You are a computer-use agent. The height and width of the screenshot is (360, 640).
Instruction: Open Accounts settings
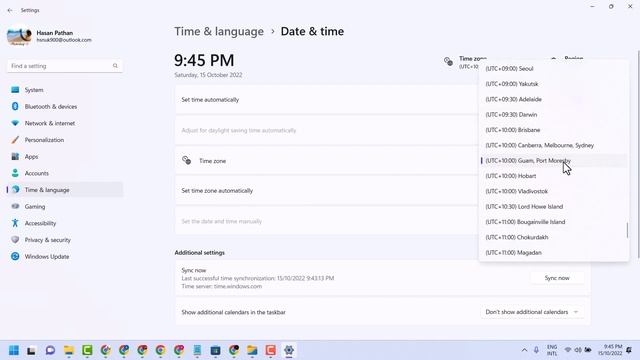pyautogui.click(x=65, y=173)
